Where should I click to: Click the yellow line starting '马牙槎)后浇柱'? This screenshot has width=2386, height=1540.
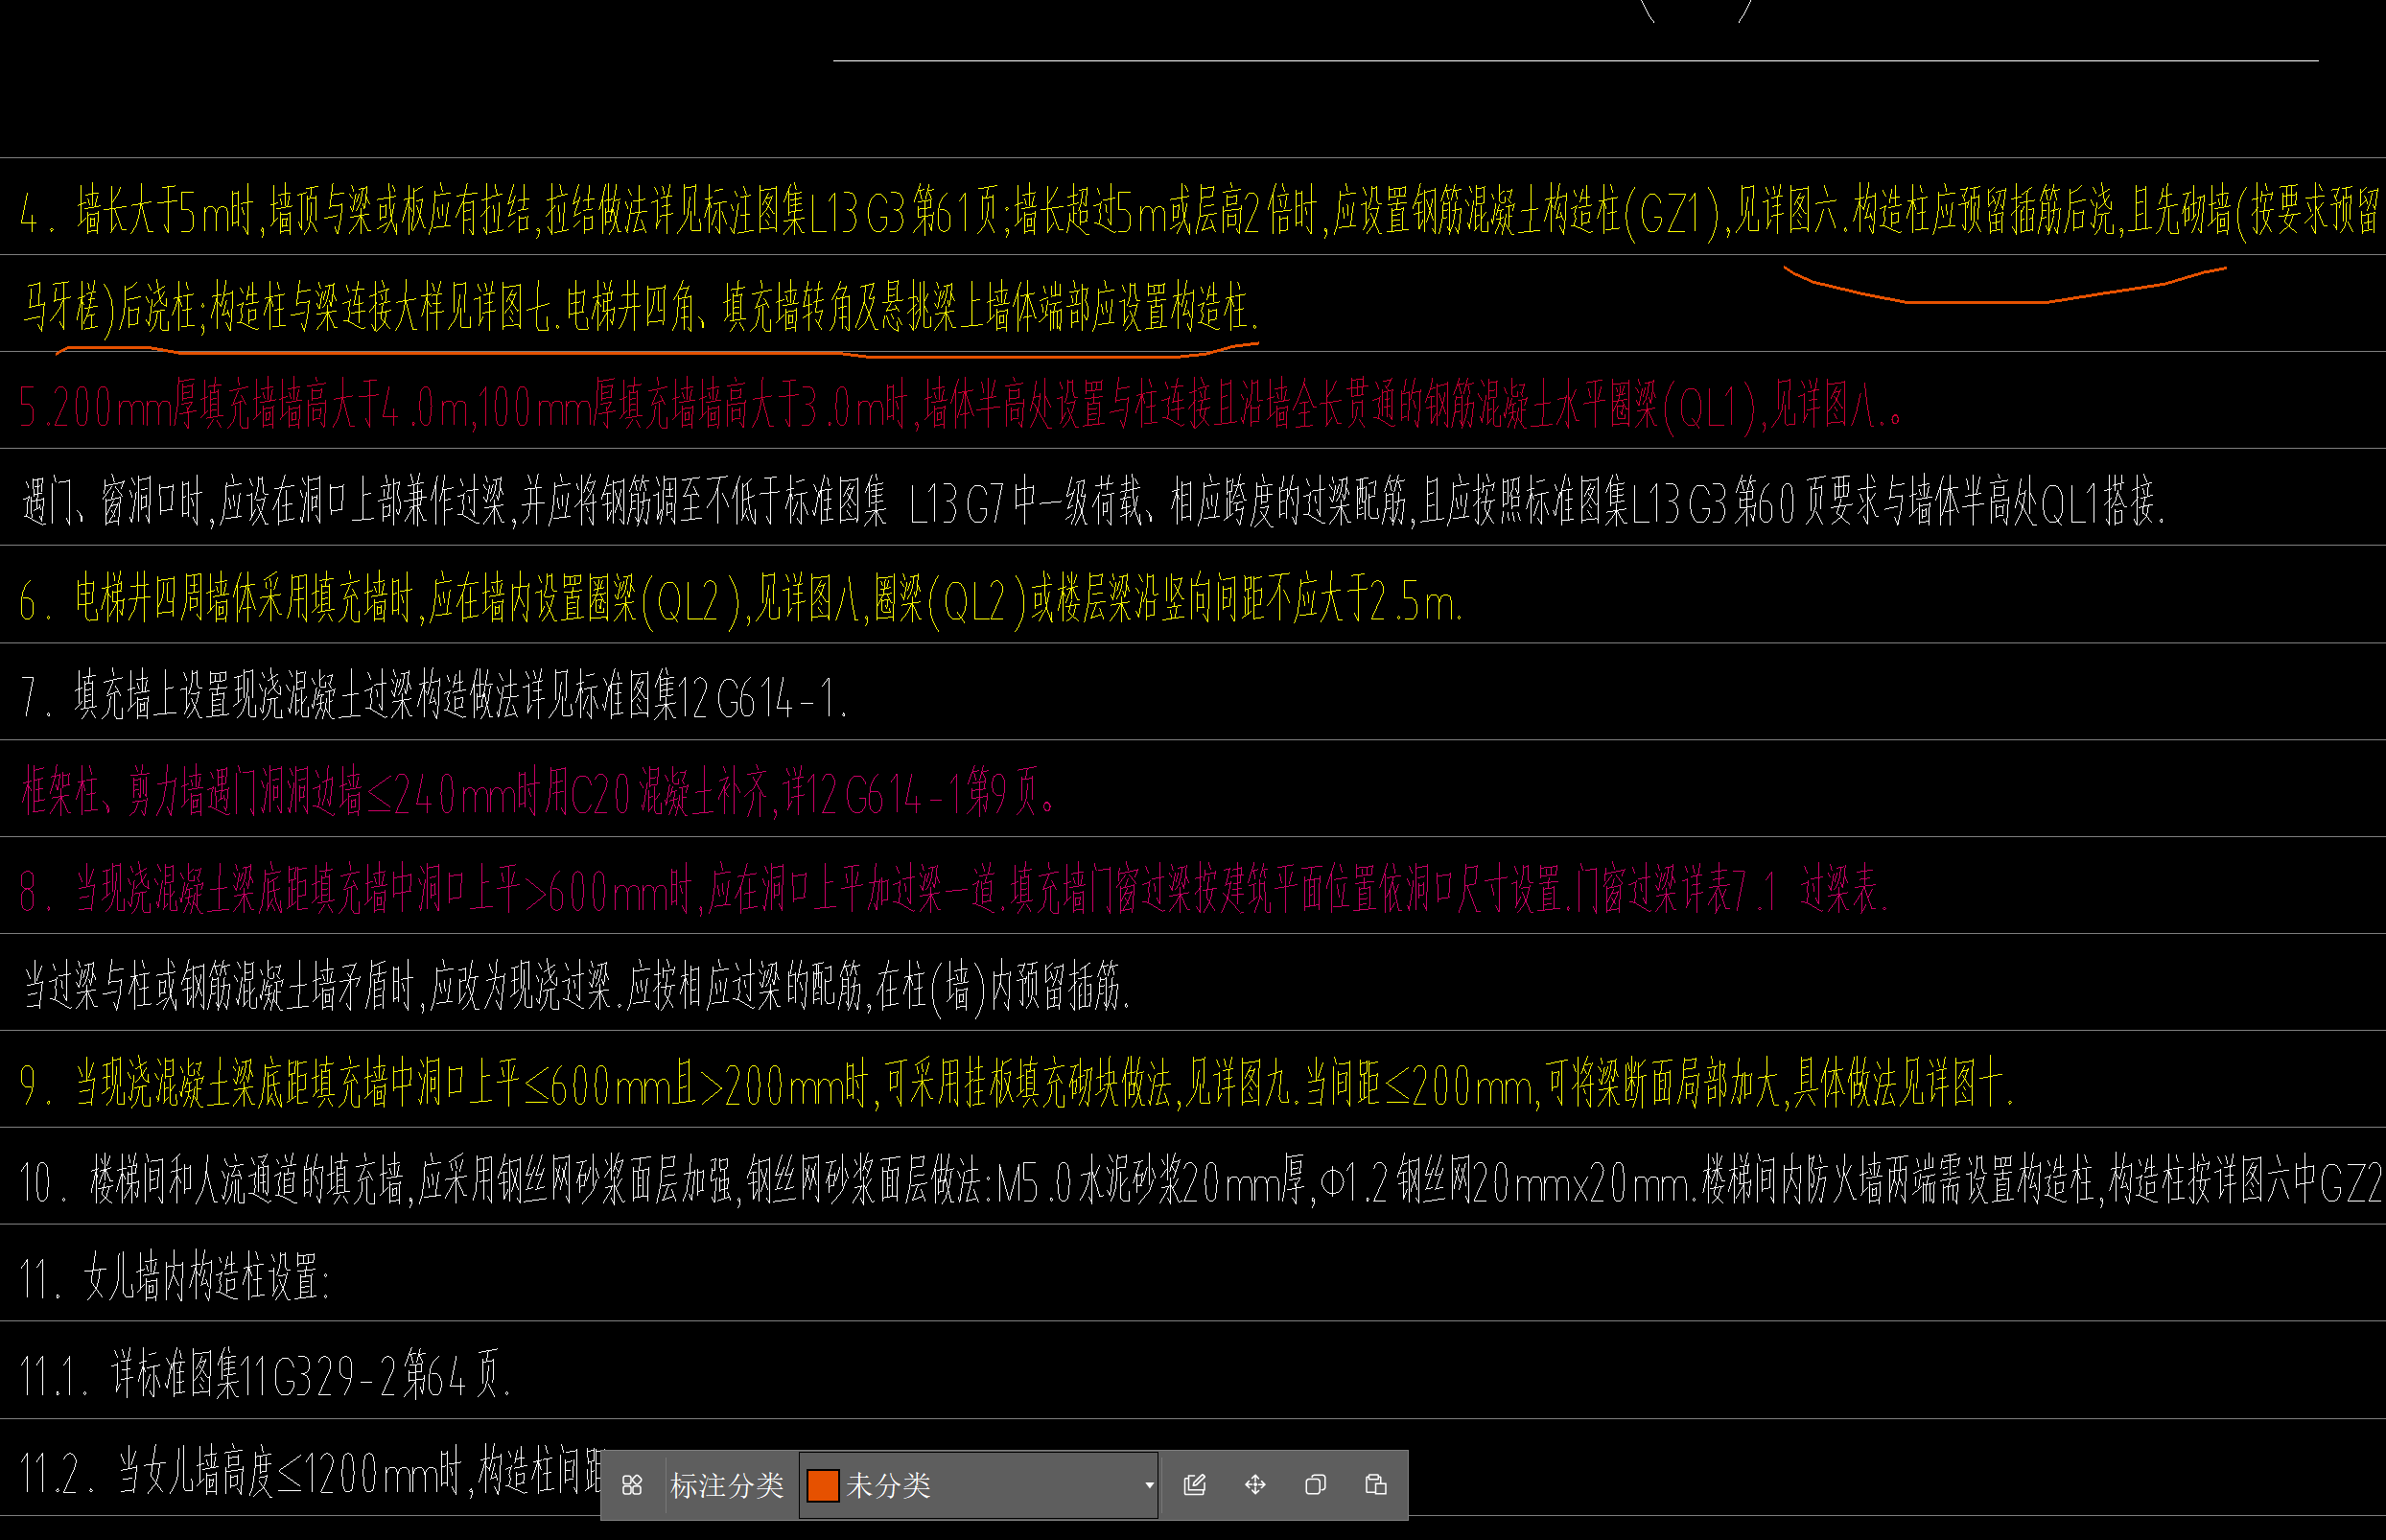(640, 307)
